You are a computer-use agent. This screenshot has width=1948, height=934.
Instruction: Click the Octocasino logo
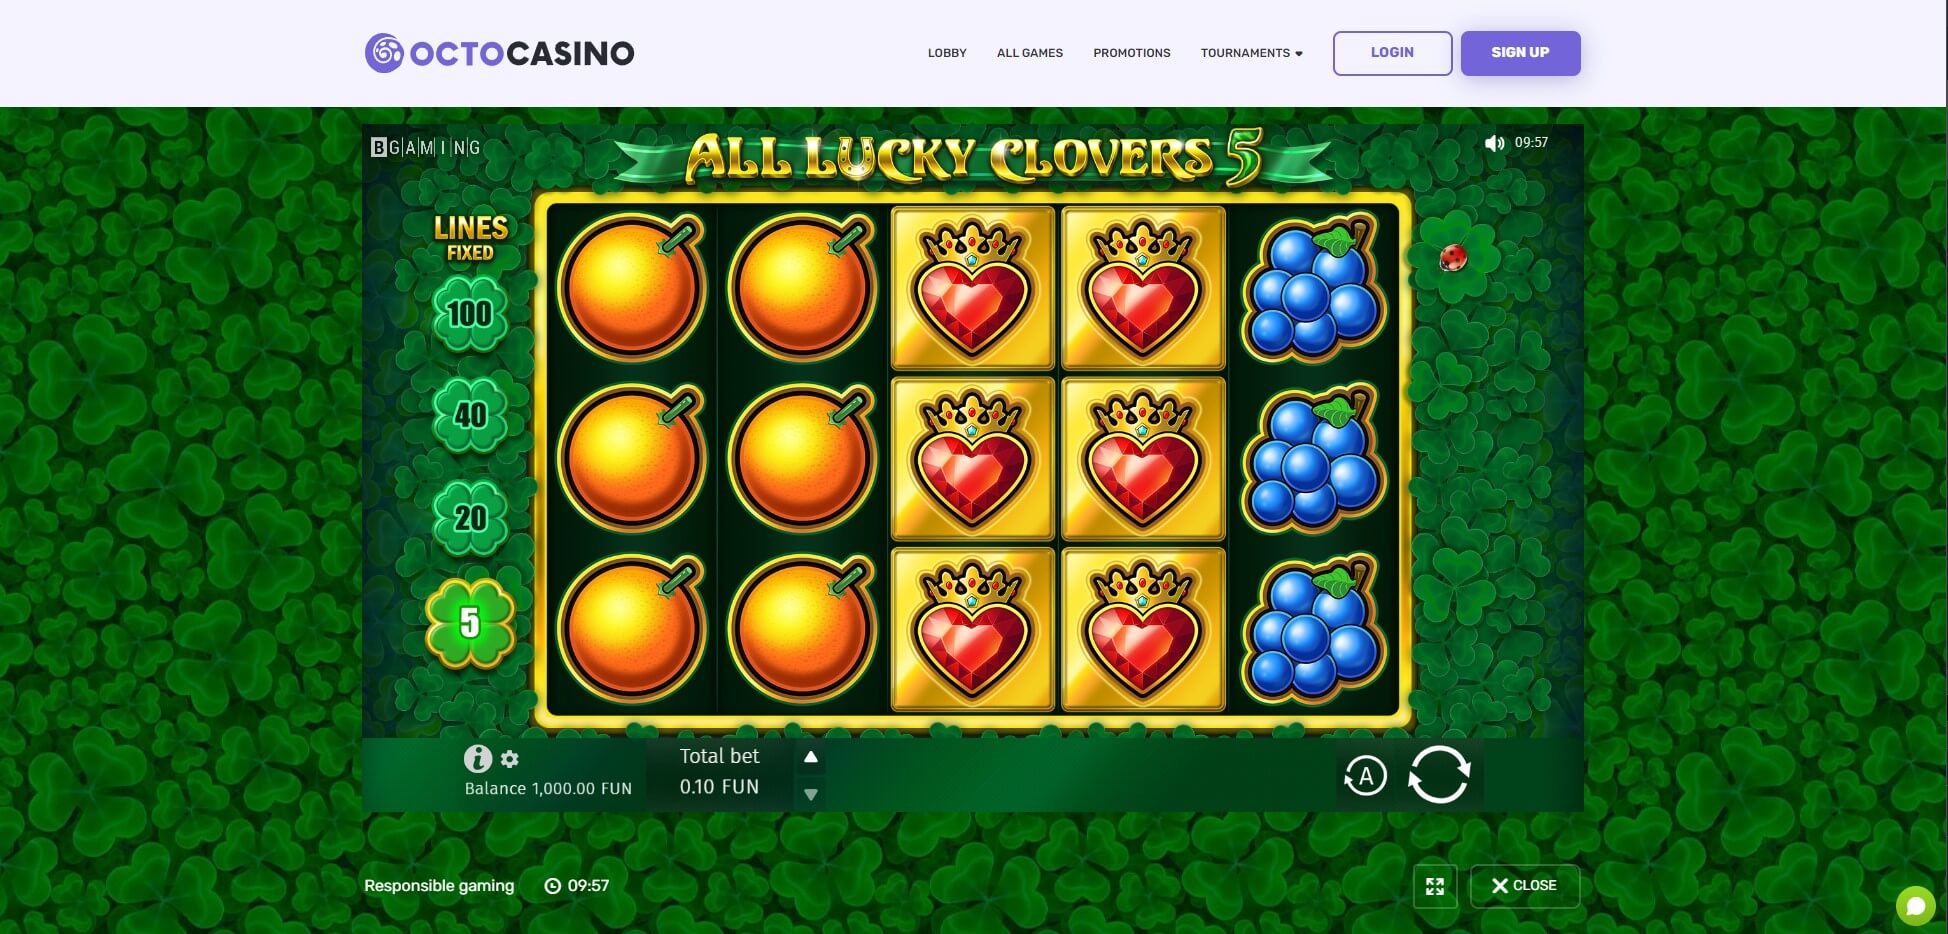(500, 53)
